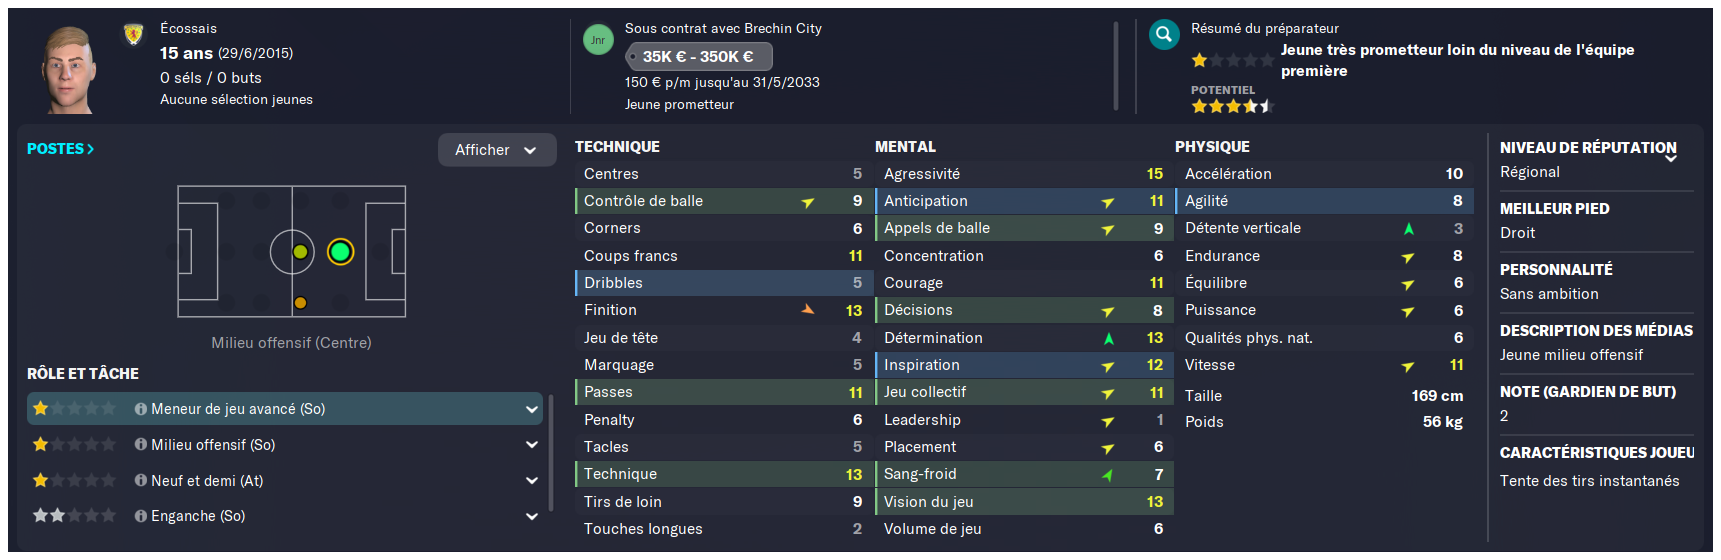Click the 35K € - 350K € value button
Viewport: 1721px width, 560px height.
(698, 57)
